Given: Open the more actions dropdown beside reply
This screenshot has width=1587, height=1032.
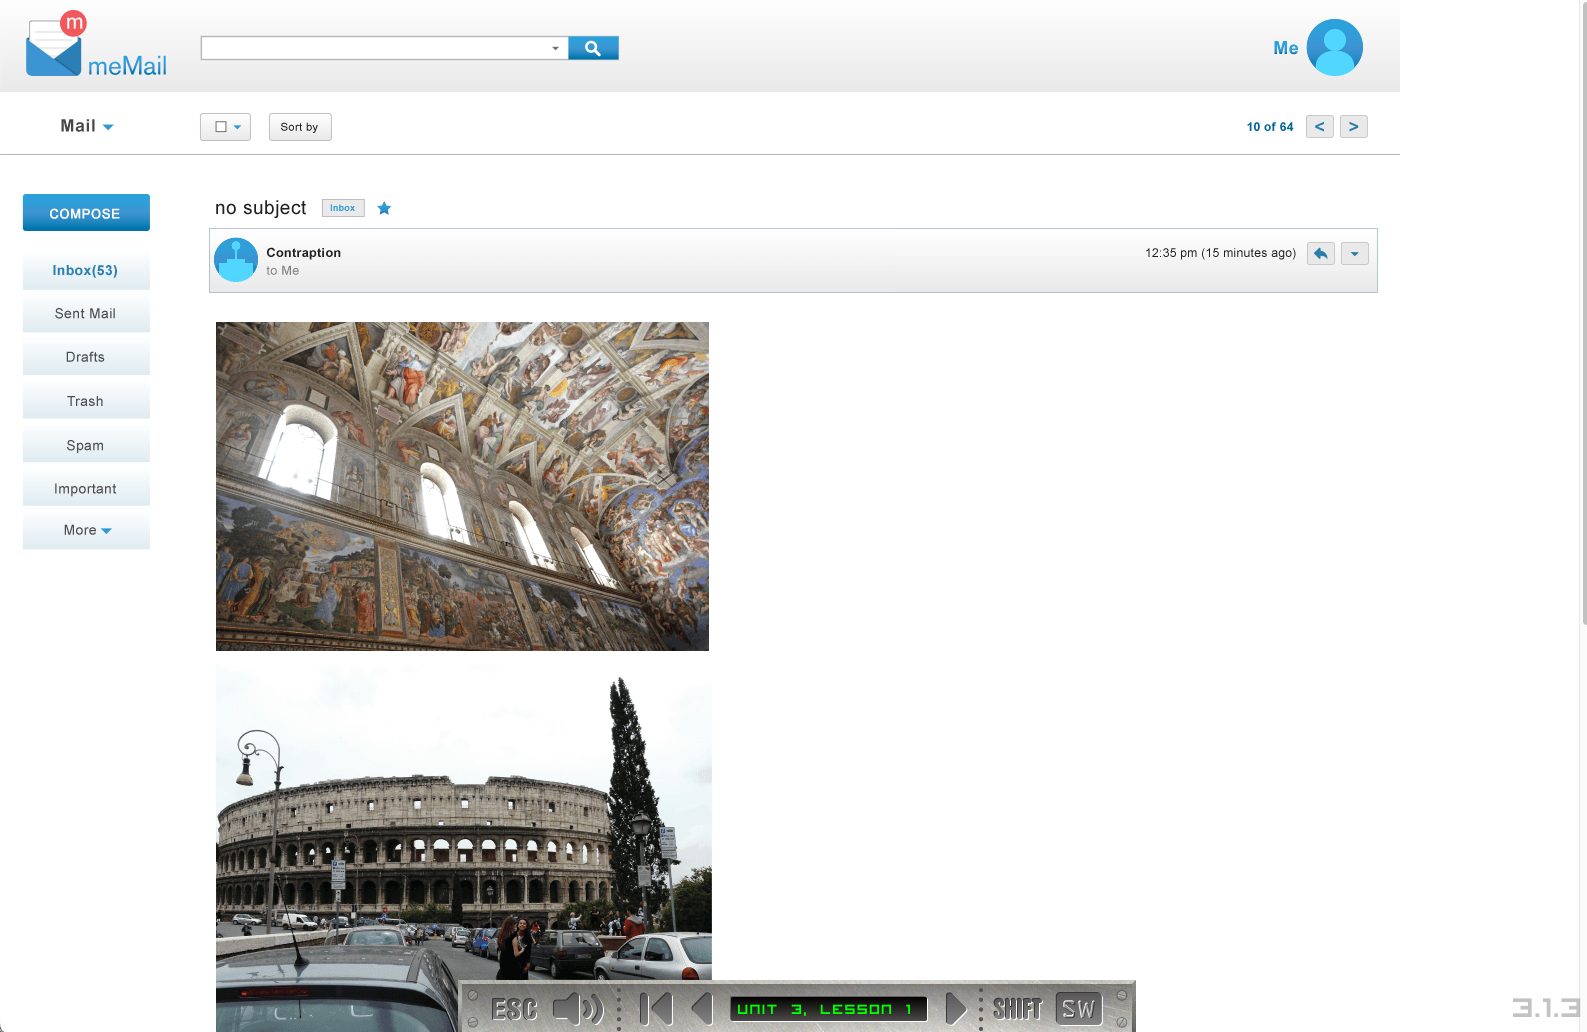Looking at the screenshot, I should [x=1354, y=254].
